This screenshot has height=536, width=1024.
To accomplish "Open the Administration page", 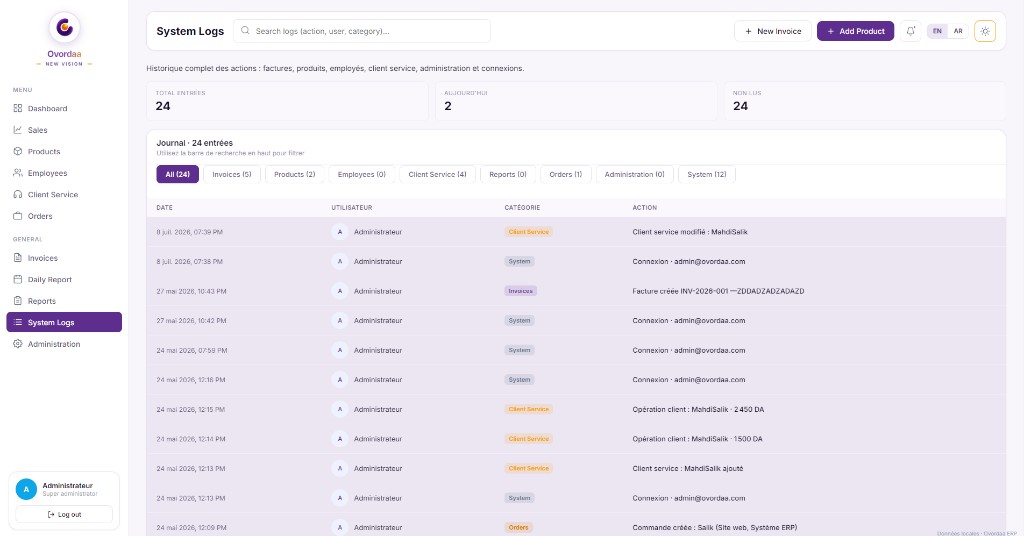I will point(64,344).
